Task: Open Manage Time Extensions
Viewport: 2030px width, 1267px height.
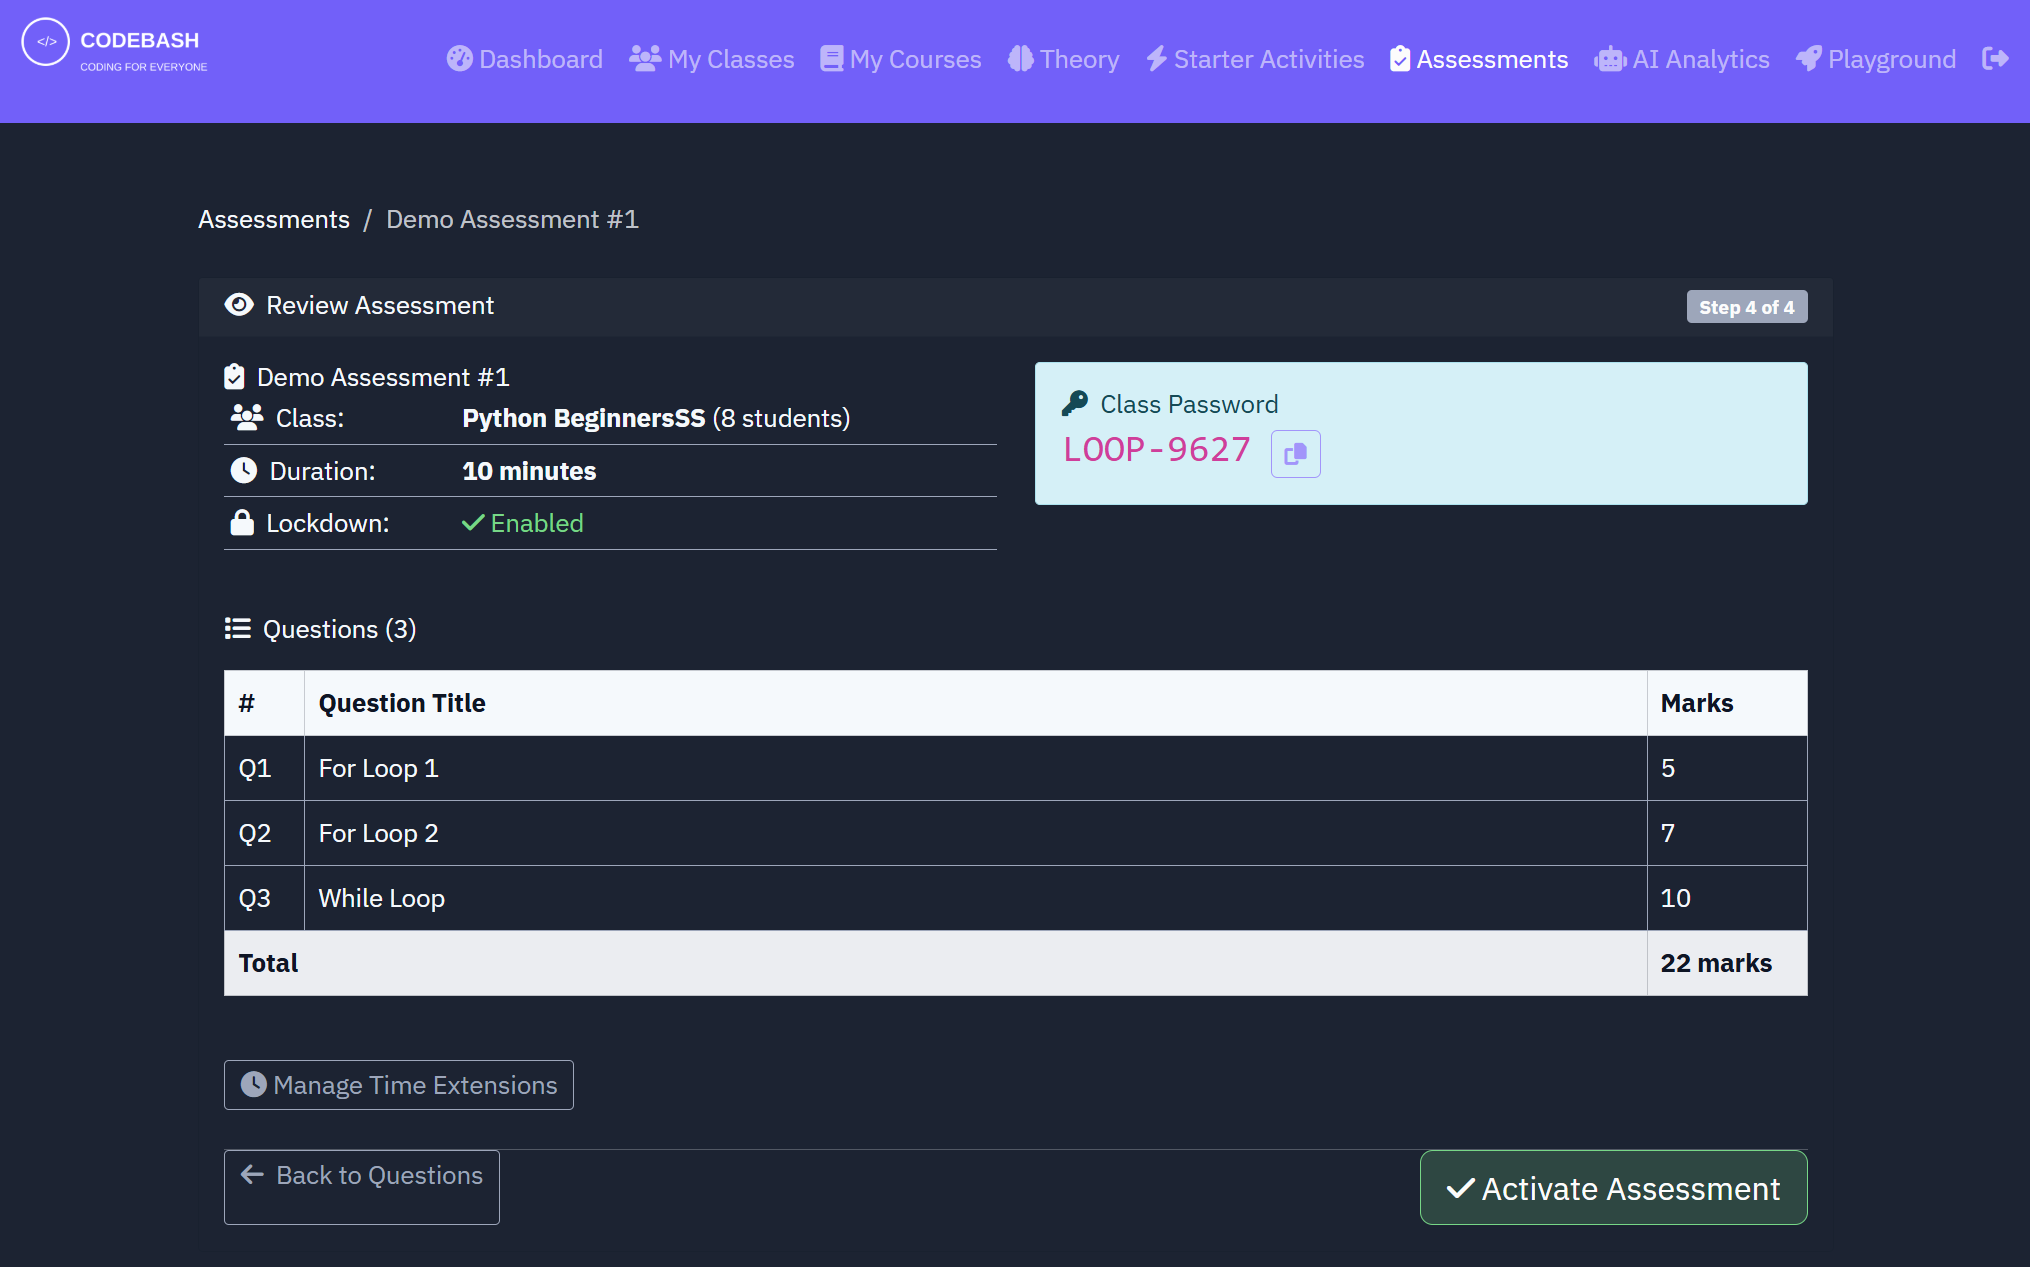Action: pos(399,1085)
